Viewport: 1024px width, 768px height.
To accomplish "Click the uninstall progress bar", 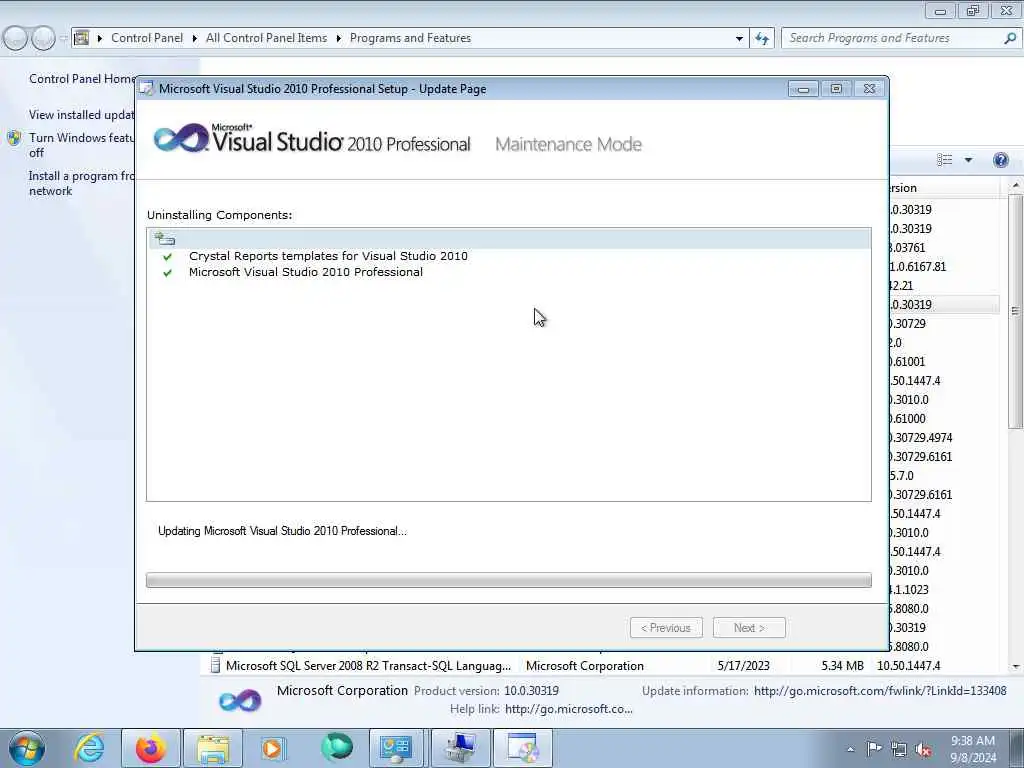I will pyautogui.click(x=509, y=580).
